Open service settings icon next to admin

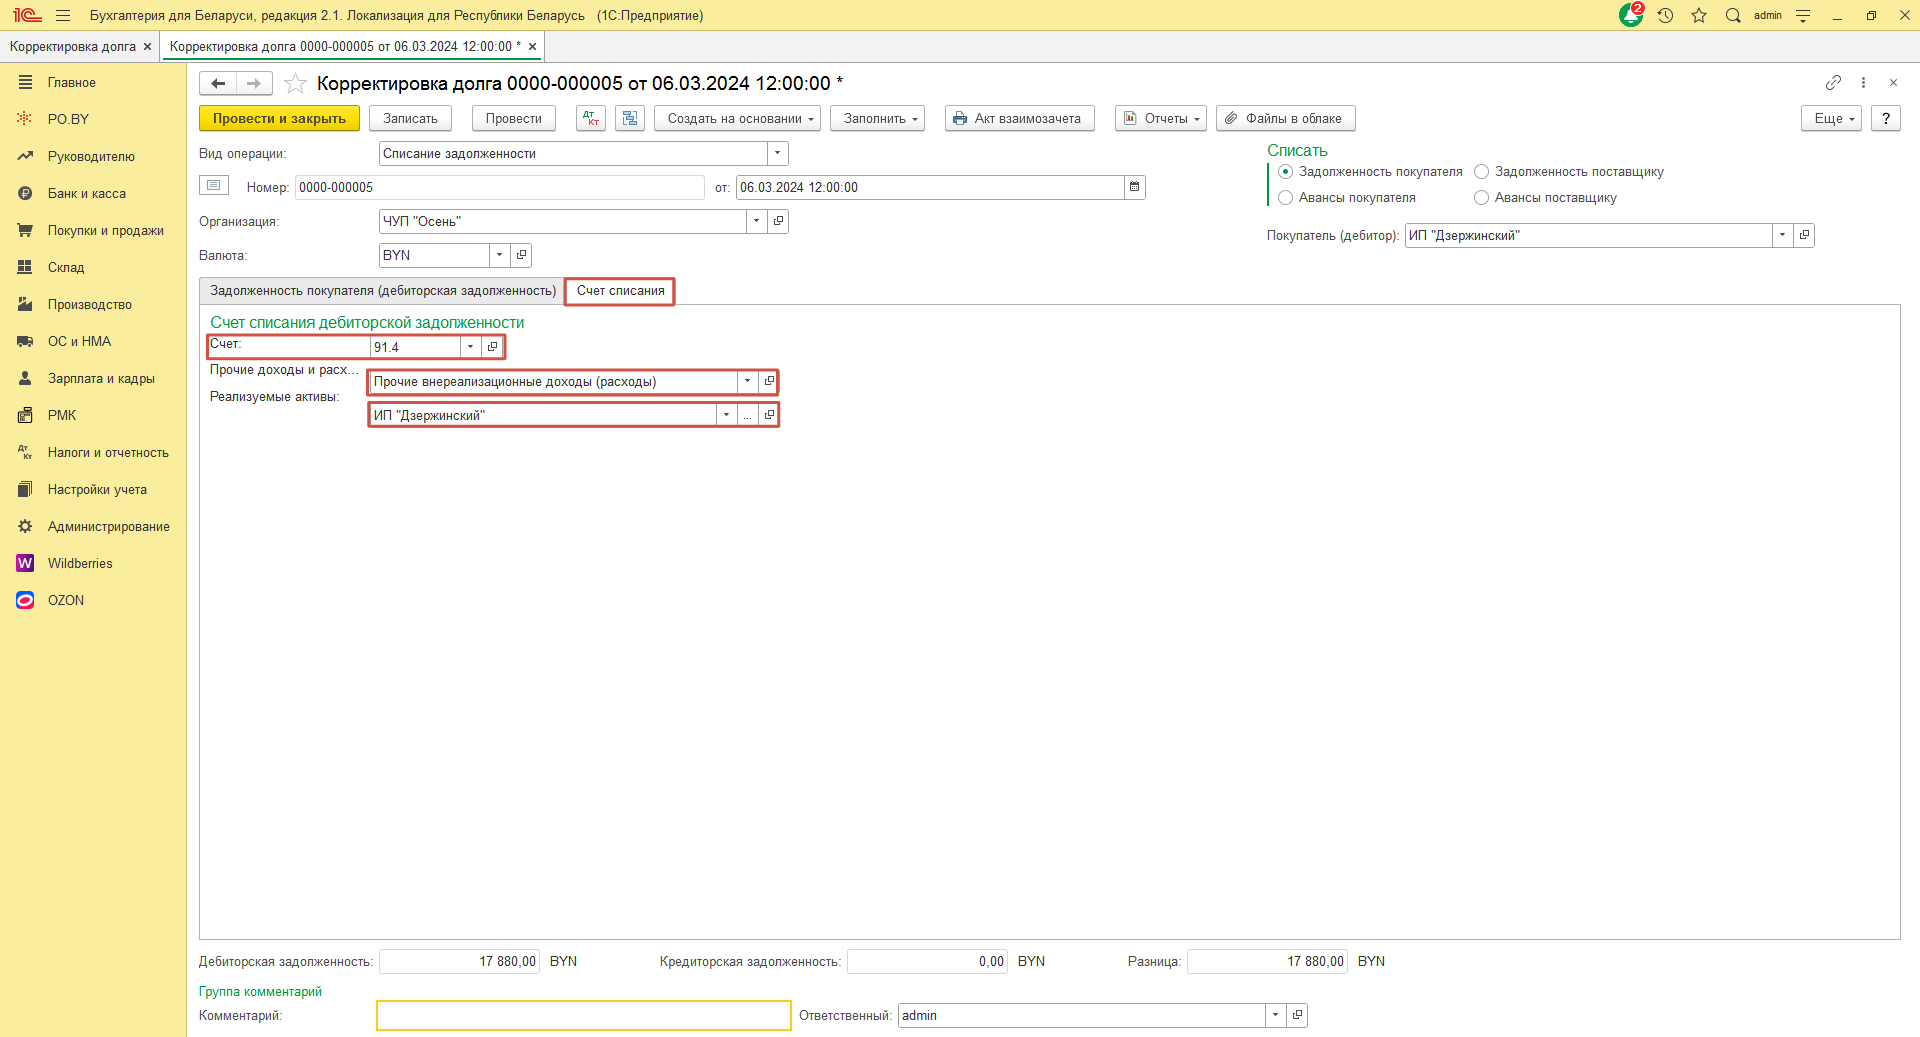[x=1803, y=15]
